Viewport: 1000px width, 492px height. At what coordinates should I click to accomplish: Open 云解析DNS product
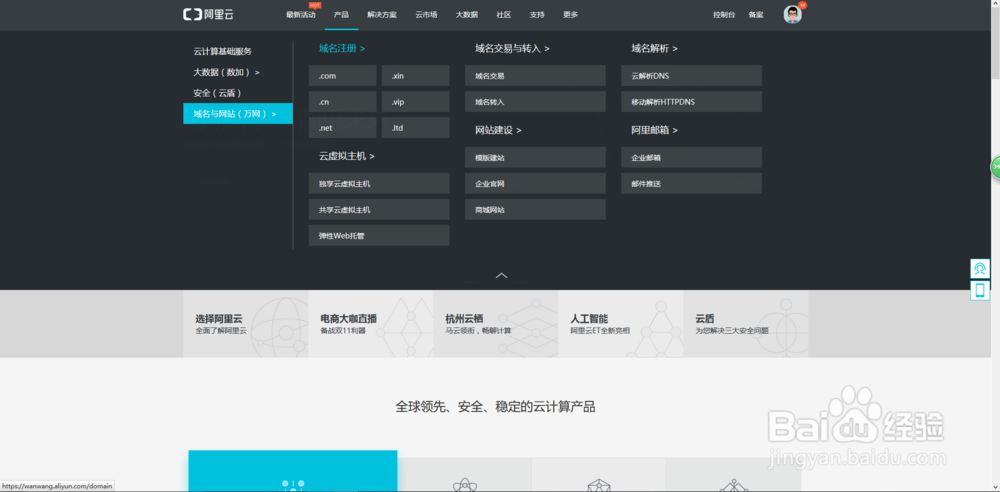[691, 75]
